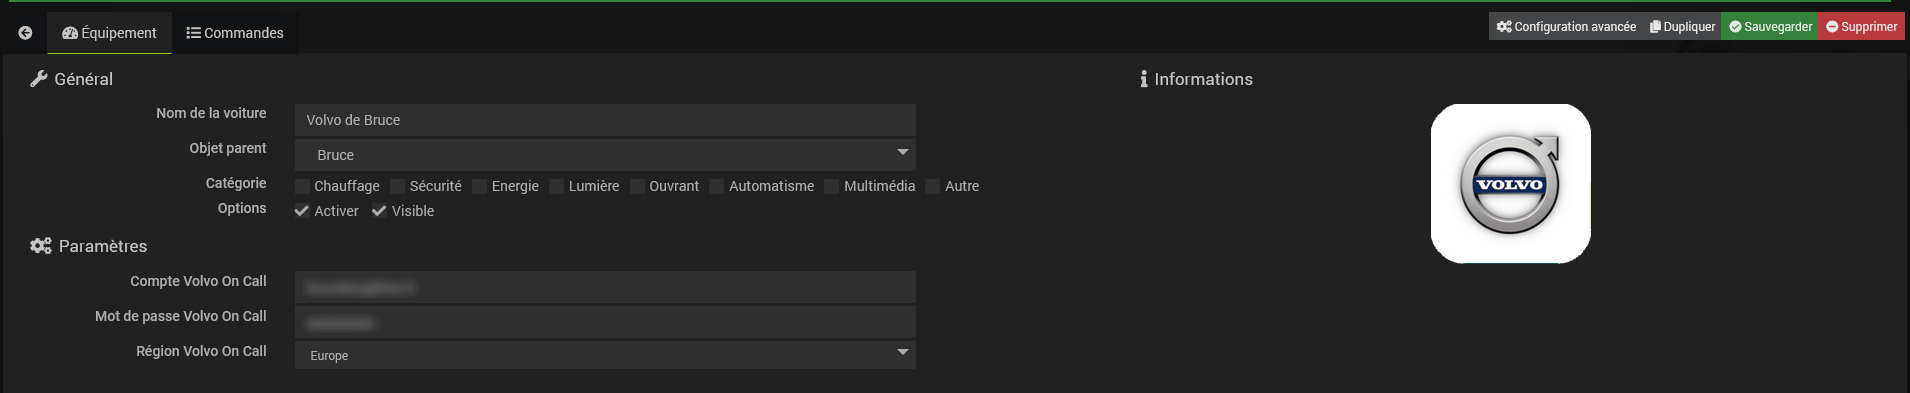The width and height of the screenshot is (1910, 393).
Task: Save the equipment with Sauvegarder
Action: coord(1770,27)
